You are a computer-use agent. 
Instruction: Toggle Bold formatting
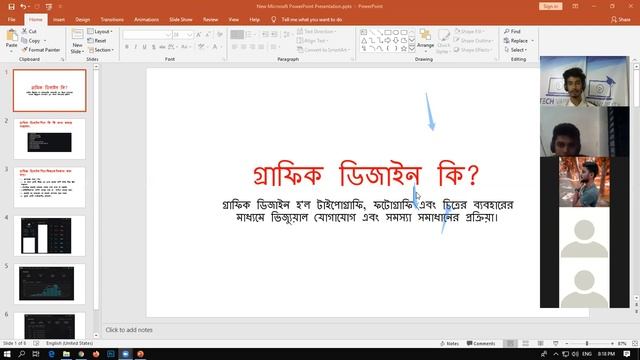click(127, 47)
